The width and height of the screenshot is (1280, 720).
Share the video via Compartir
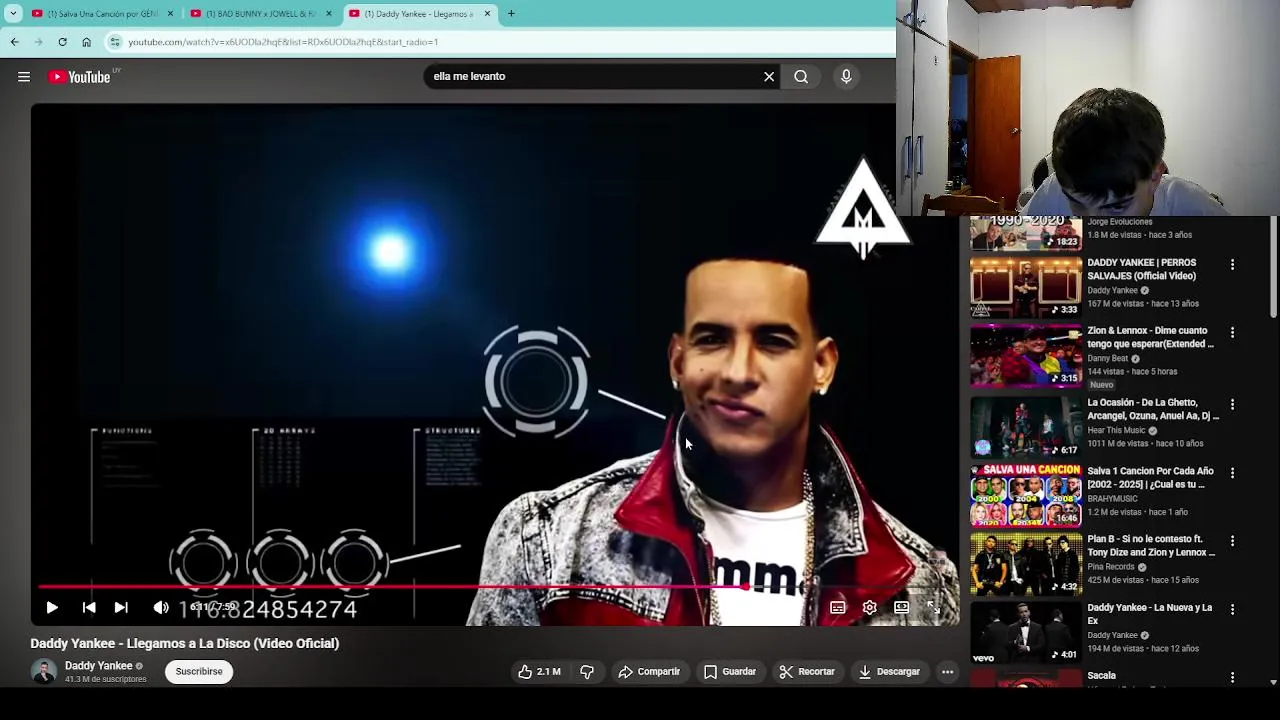[649, 672]
